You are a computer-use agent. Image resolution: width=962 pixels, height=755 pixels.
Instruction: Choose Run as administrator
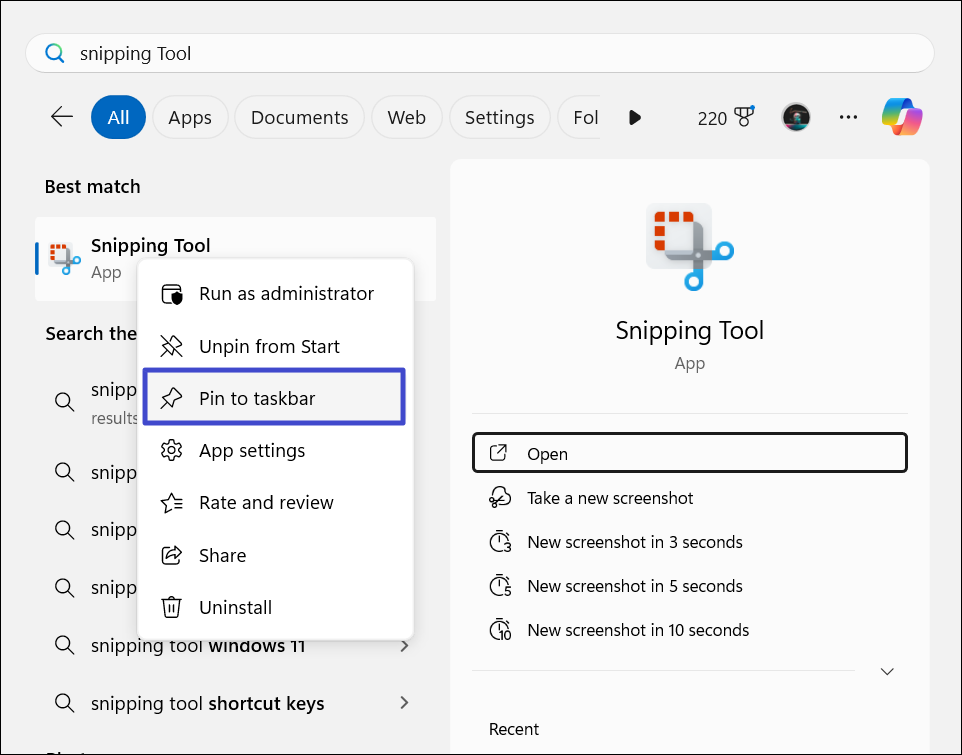(x=285, y=294)
